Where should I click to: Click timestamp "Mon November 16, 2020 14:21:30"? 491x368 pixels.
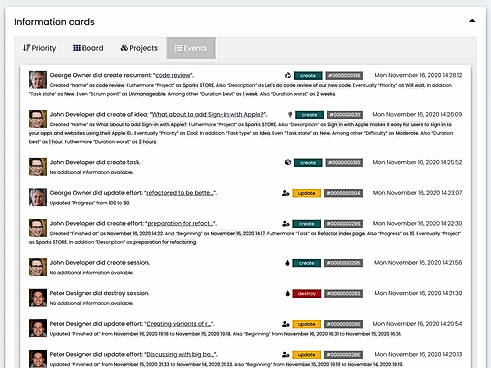point(418,293)
